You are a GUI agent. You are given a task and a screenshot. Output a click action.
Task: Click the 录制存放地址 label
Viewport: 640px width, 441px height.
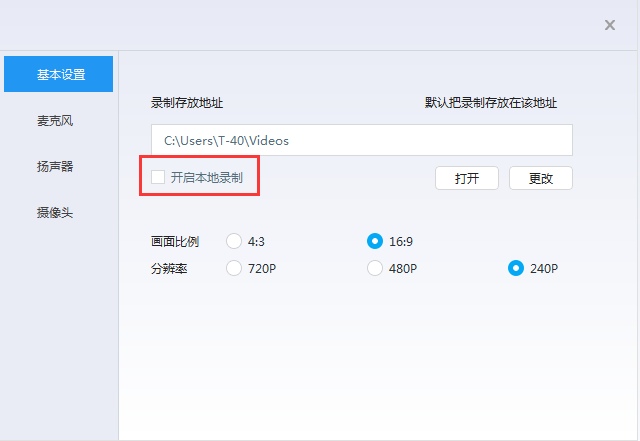(187, 103)
